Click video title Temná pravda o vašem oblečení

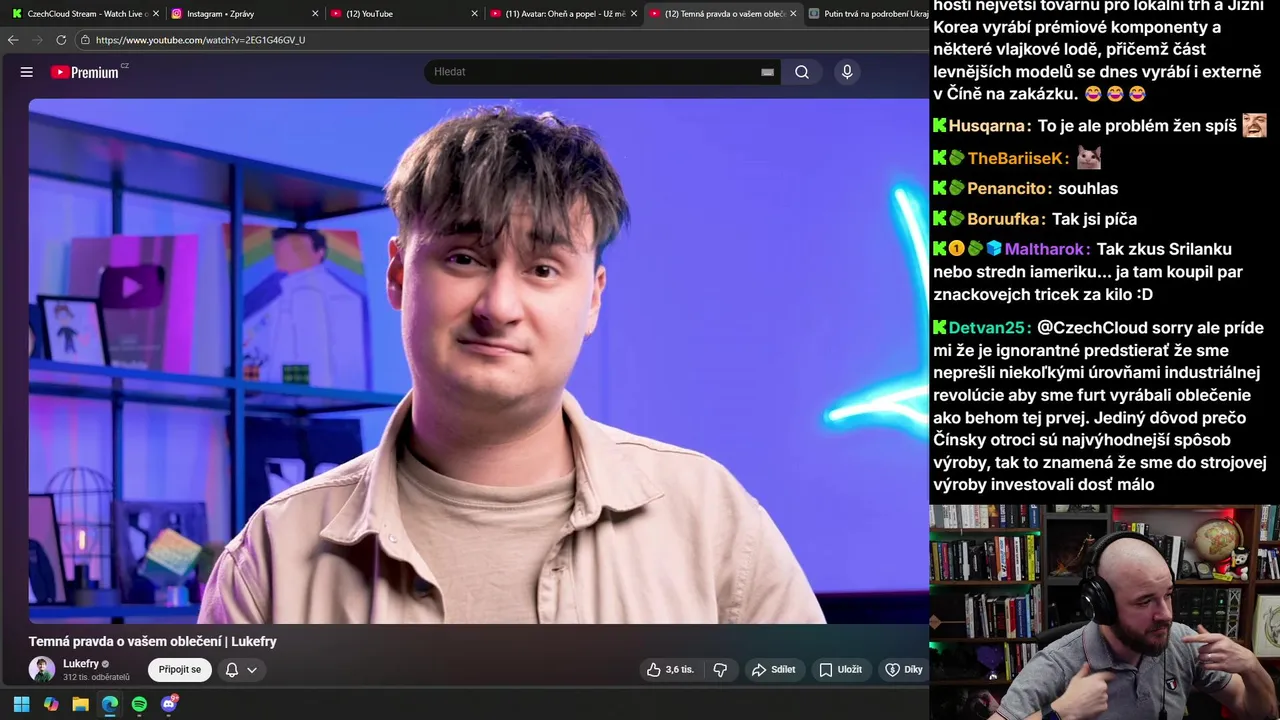coord(152,642)
